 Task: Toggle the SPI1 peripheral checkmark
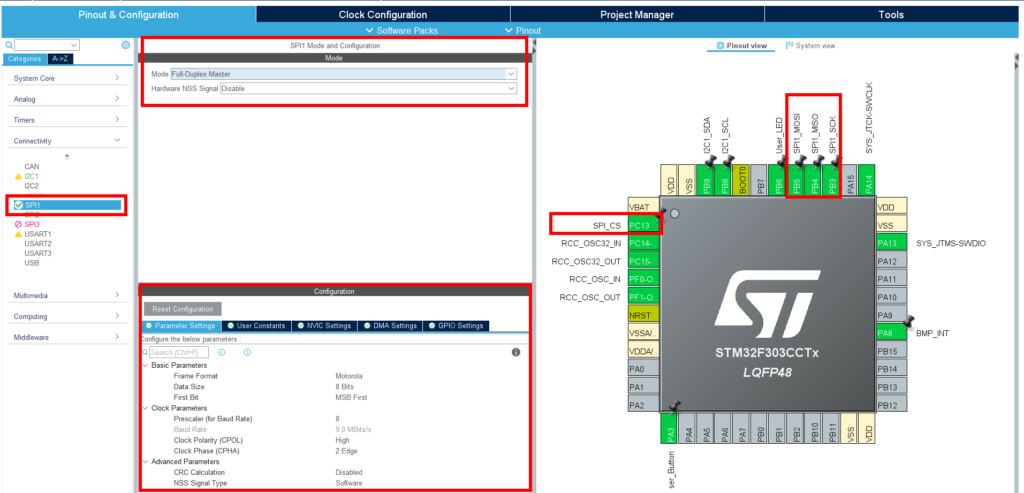pos(18,205)
